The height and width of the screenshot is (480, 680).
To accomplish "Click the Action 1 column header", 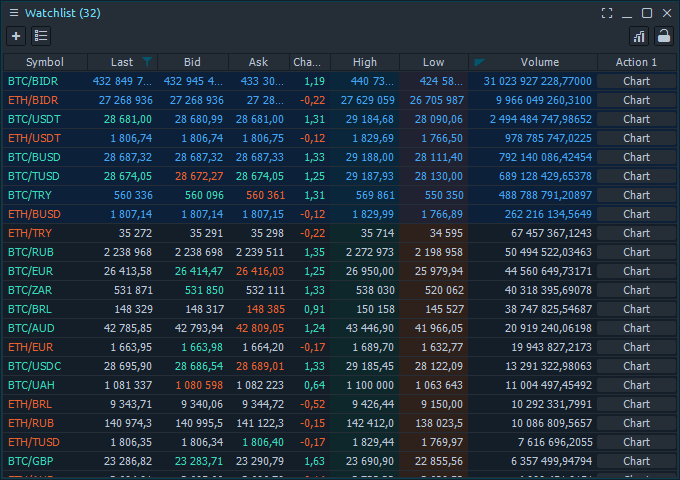I will pyautogui.click(x=636, y=62).
